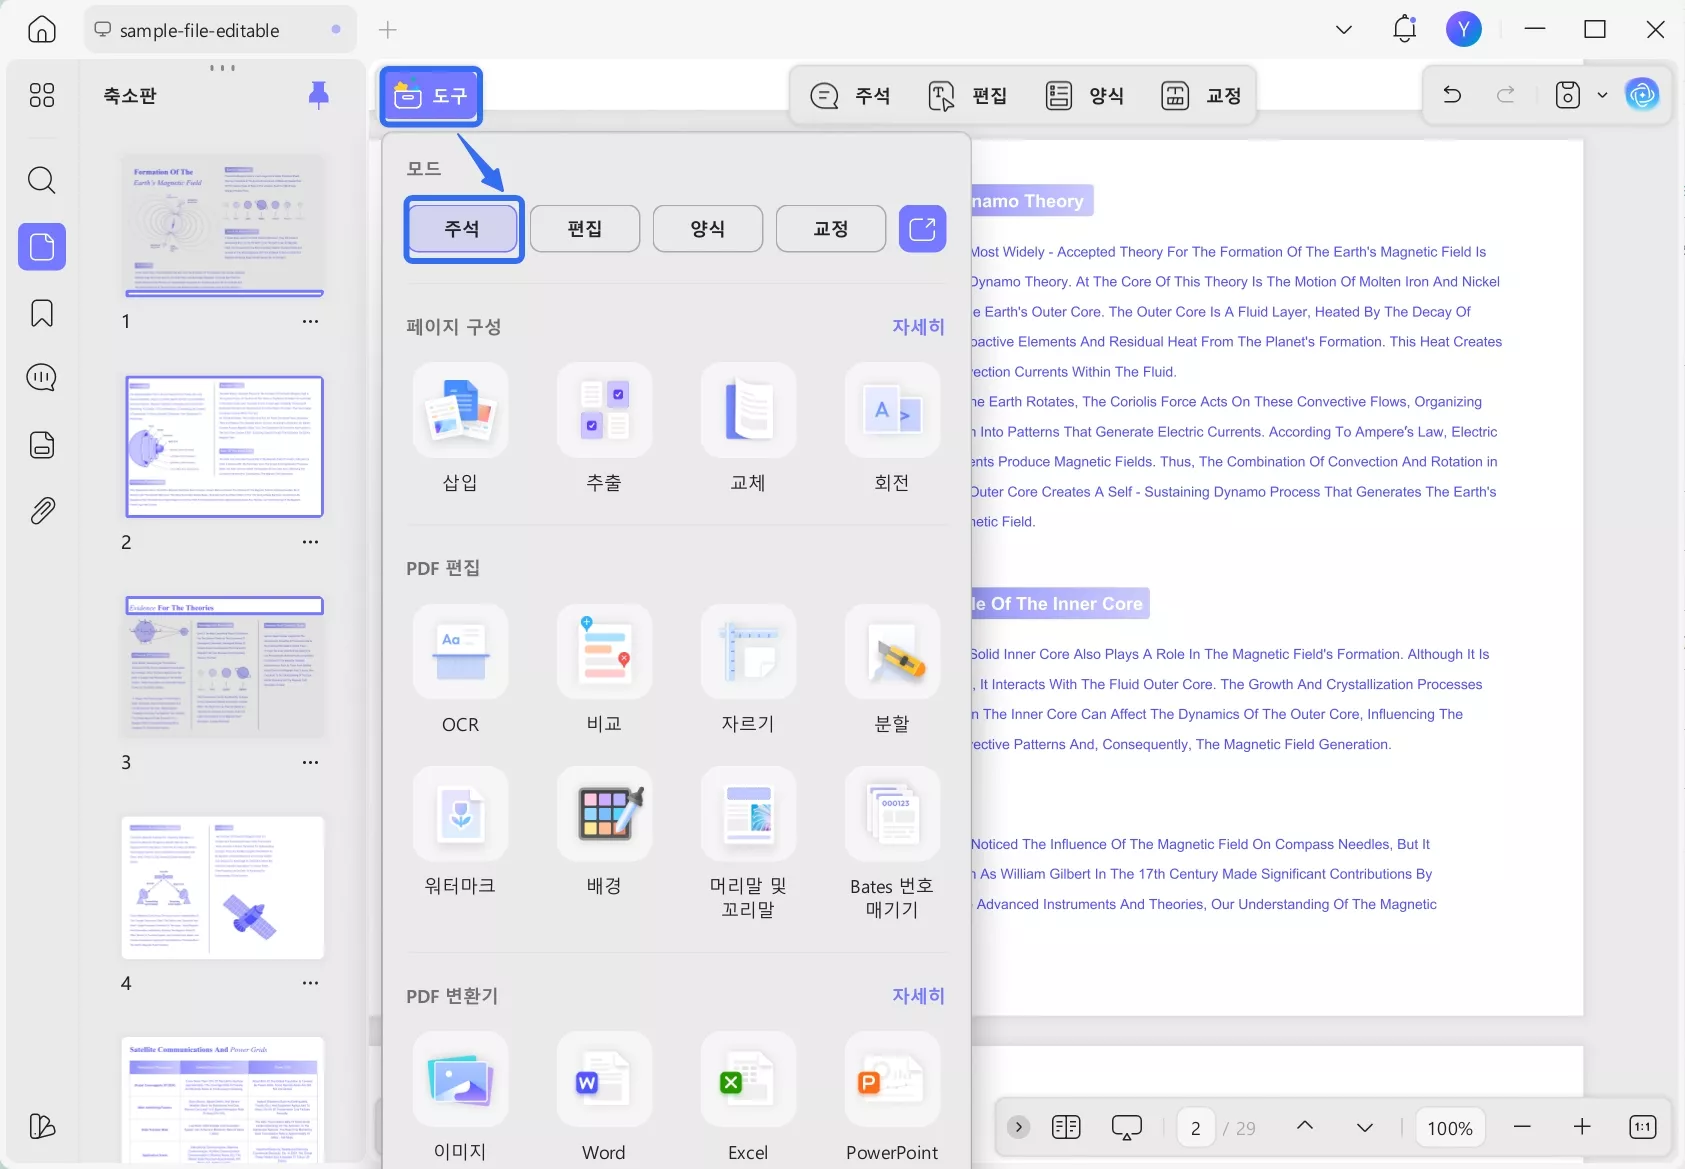Click the blue share/export mode icon

pyautogui.click(x=922, y=229)
